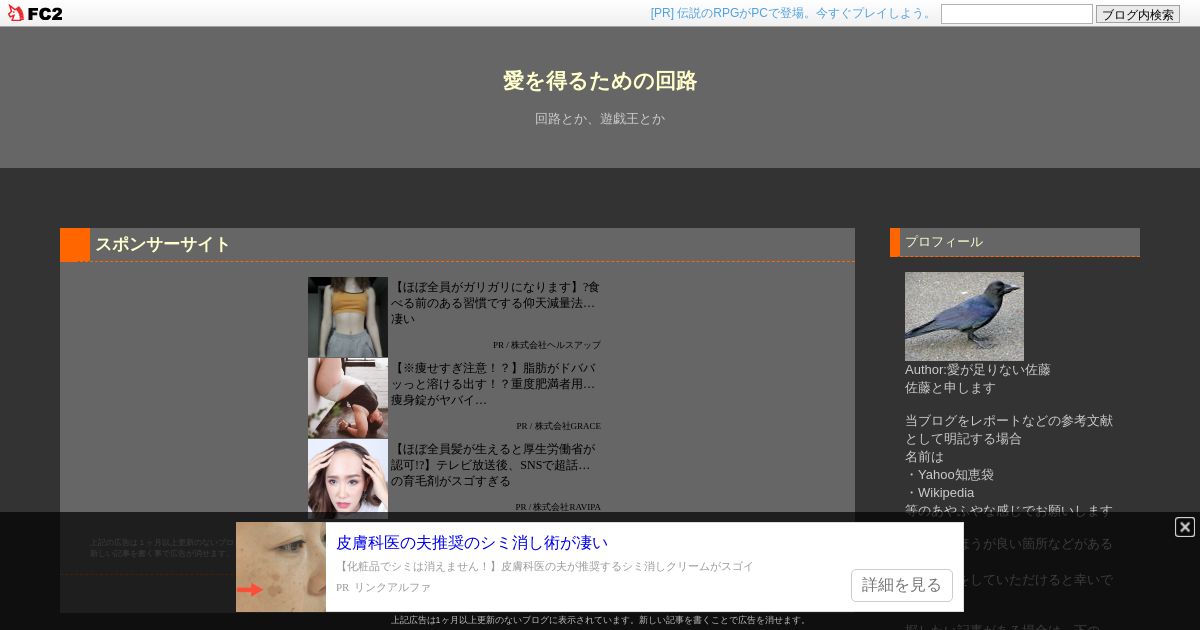Open the ad text 痩せすぎ注意 脂肪がドバババ
The height and width of the screenshot is (630, 1200).
pyautogui.click(x=494, y=384)
